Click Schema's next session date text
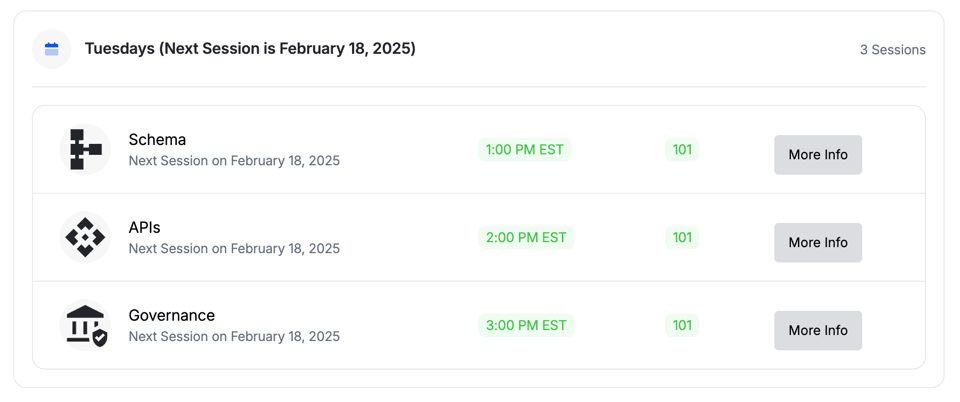The image size is (960, 402). (x=234, y=161)
